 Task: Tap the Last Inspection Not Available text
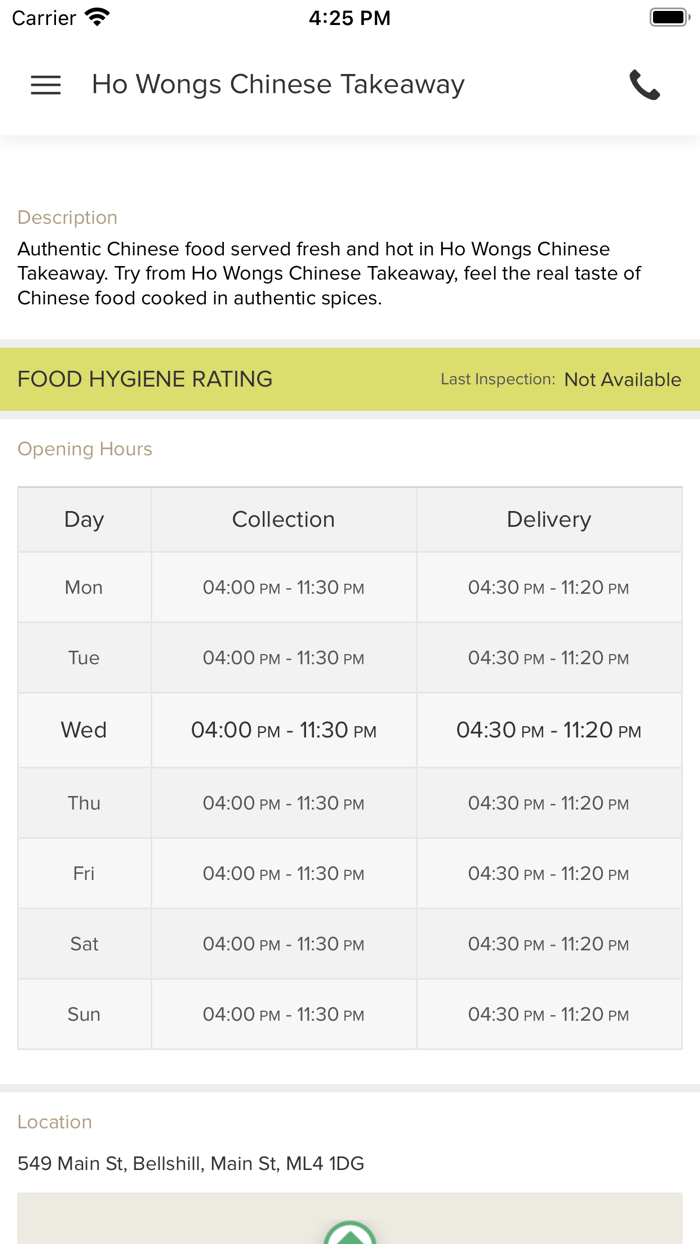tap(562, 379)
